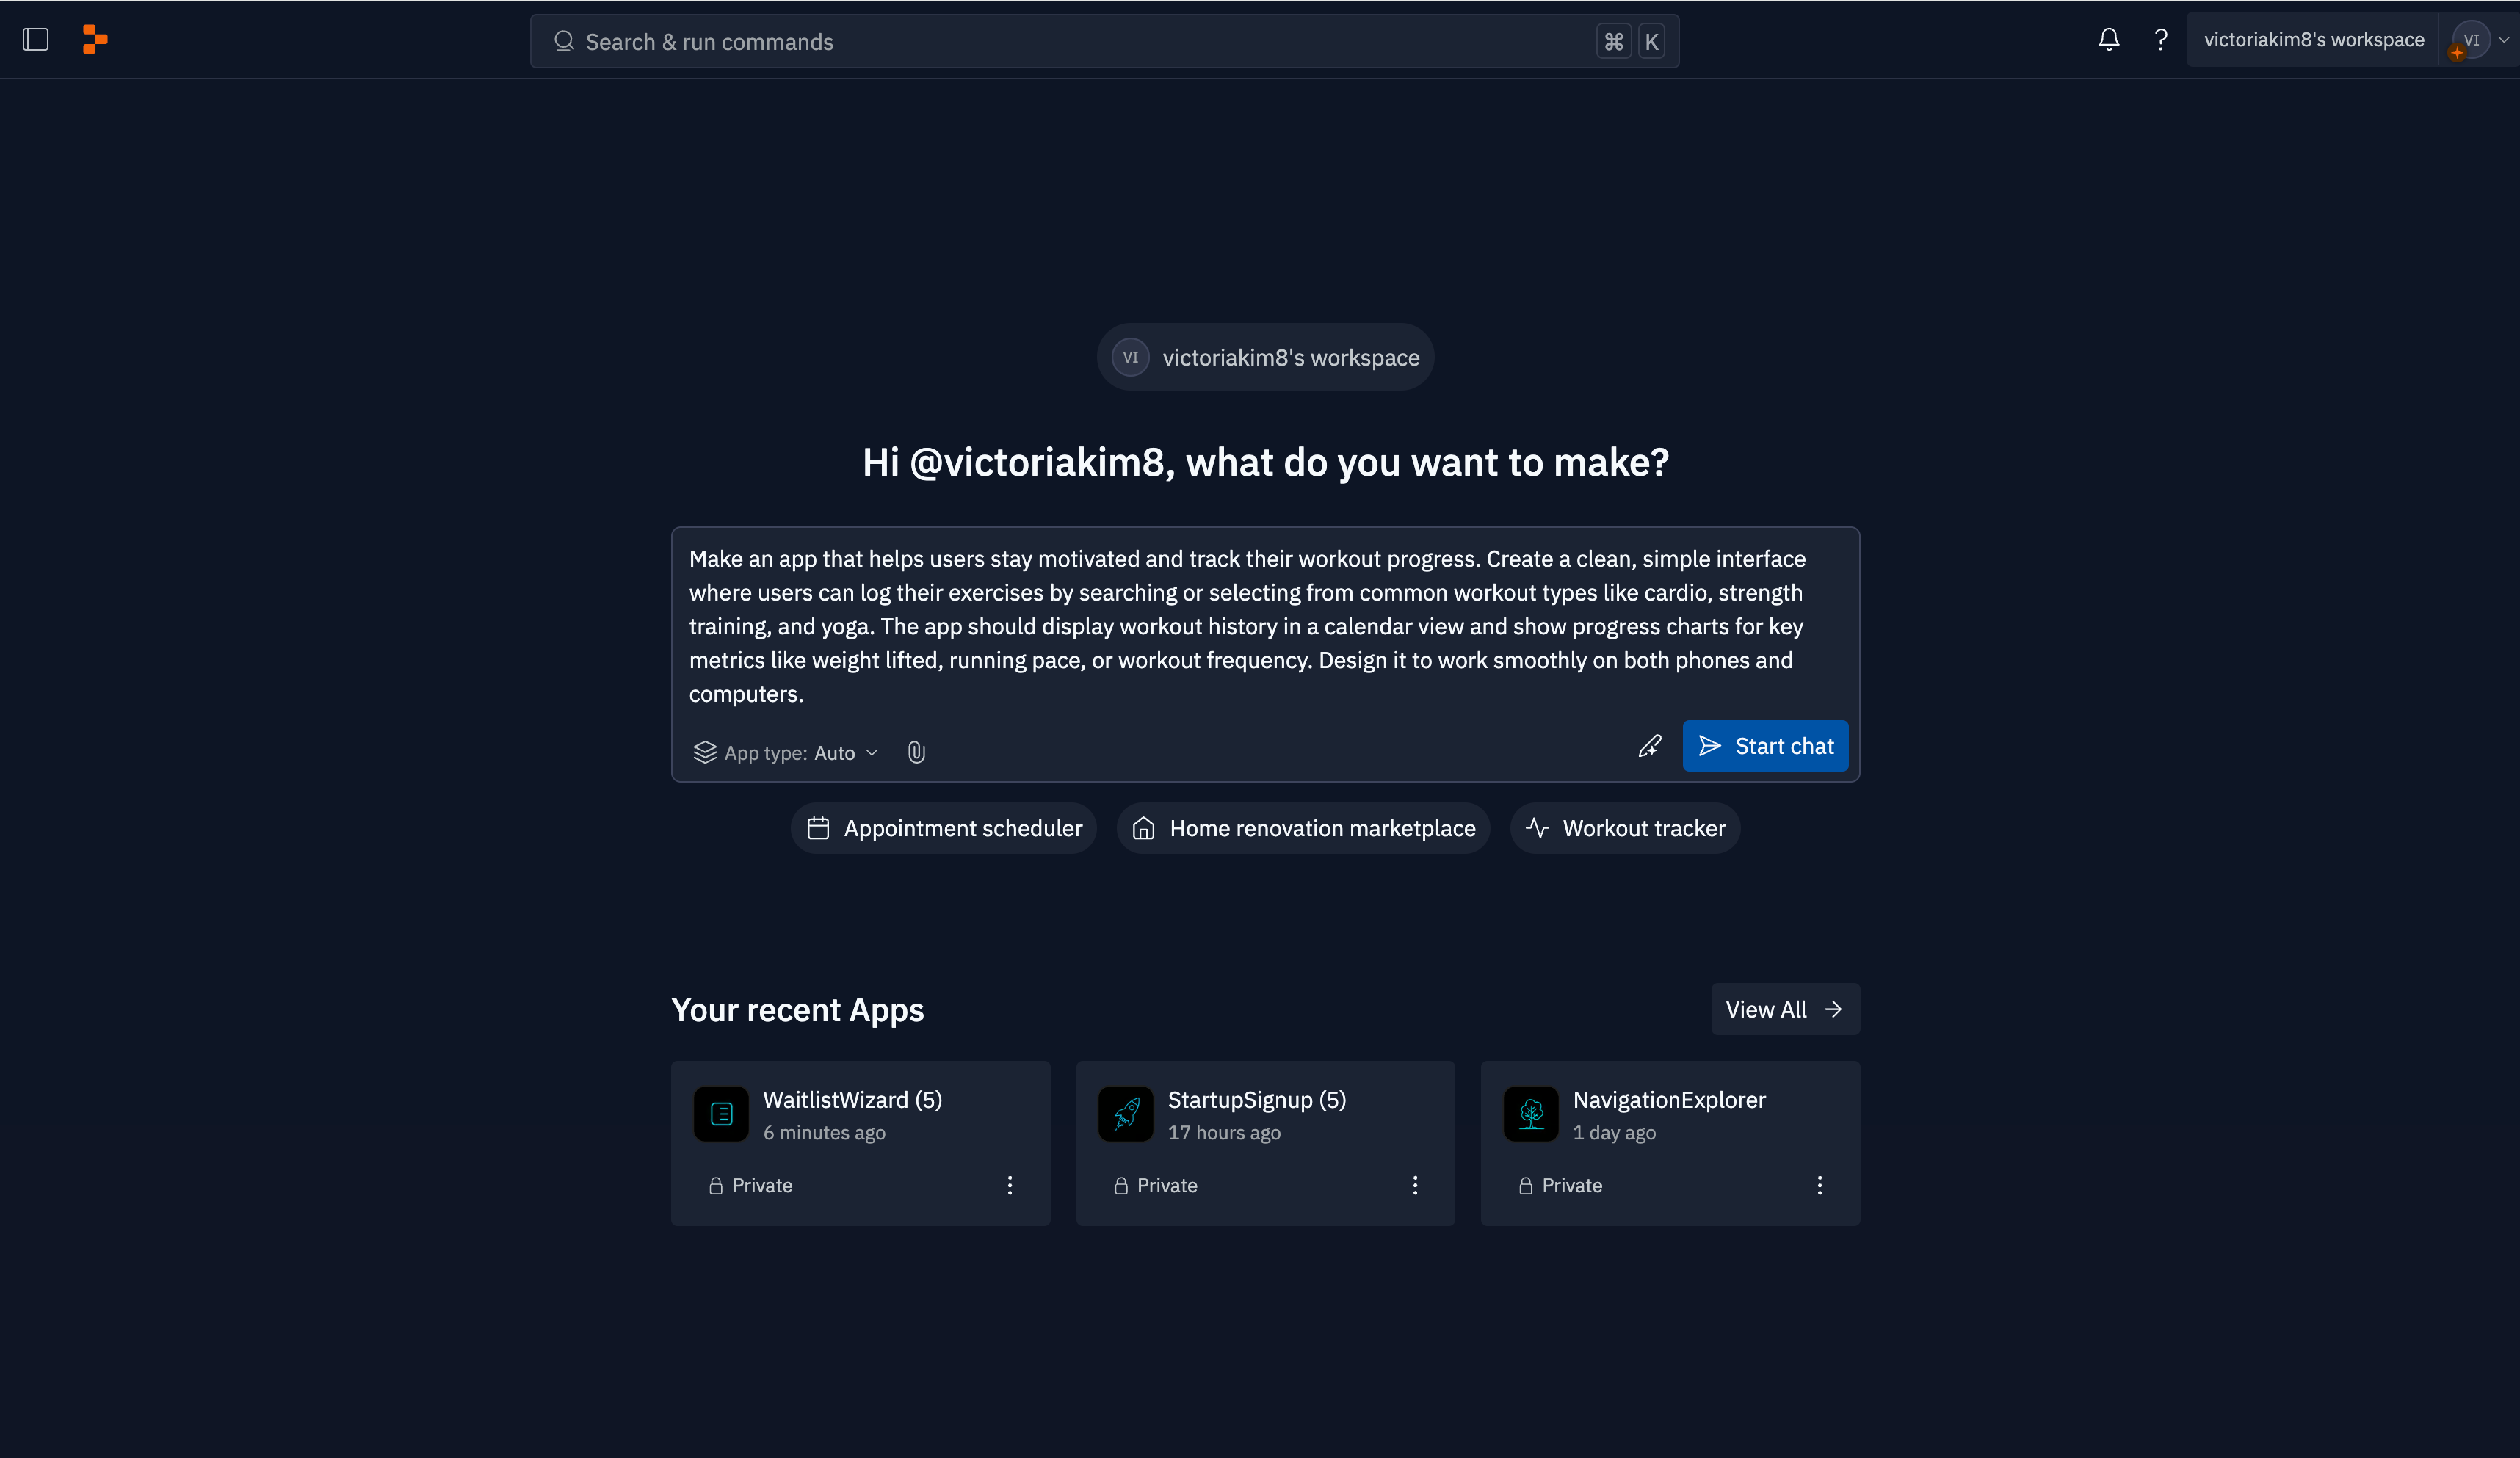
Task: Open the workspace switcher in top bar
Action: click(x=2313, y=40)
